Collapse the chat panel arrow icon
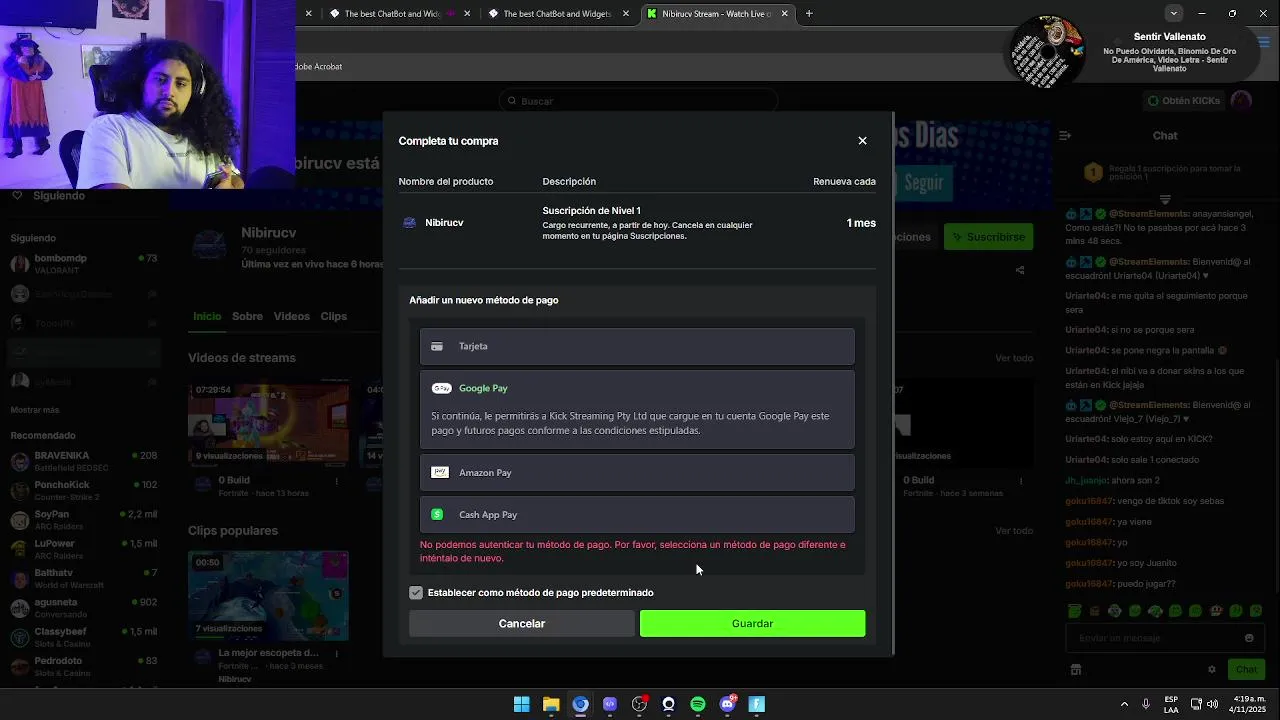The height and width of the screenshot is (720, 1280). click(1065, 135)
